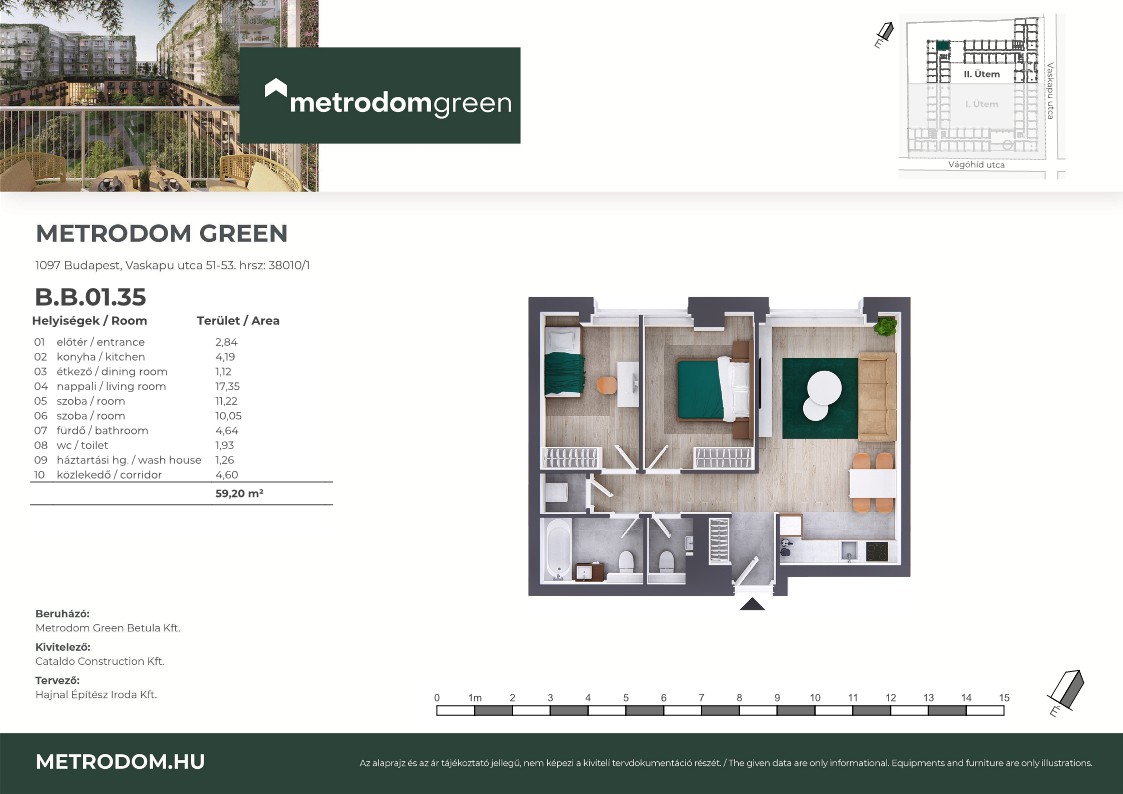This screenshot has height=794, width=1123.
Task: Click the beige sofa in the living room
Action: pos(877,396)
